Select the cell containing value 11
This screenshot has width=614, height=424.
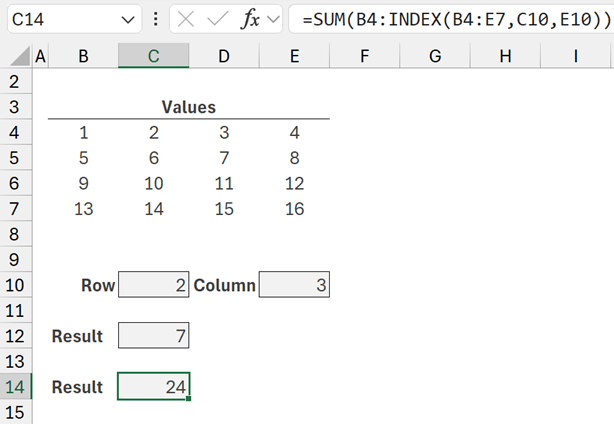pyautogui.click(x=224, y=183)
